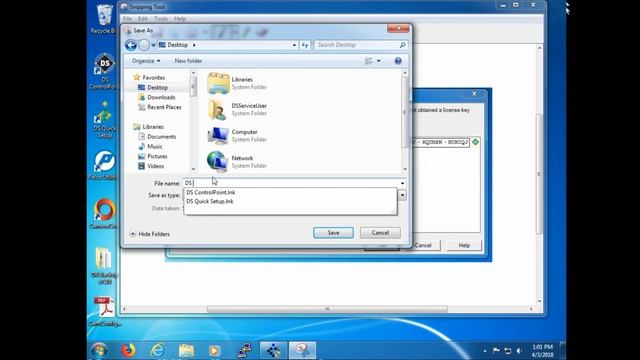Open the Save as type dropdown
640x360 pixels.
click(402, 195)
